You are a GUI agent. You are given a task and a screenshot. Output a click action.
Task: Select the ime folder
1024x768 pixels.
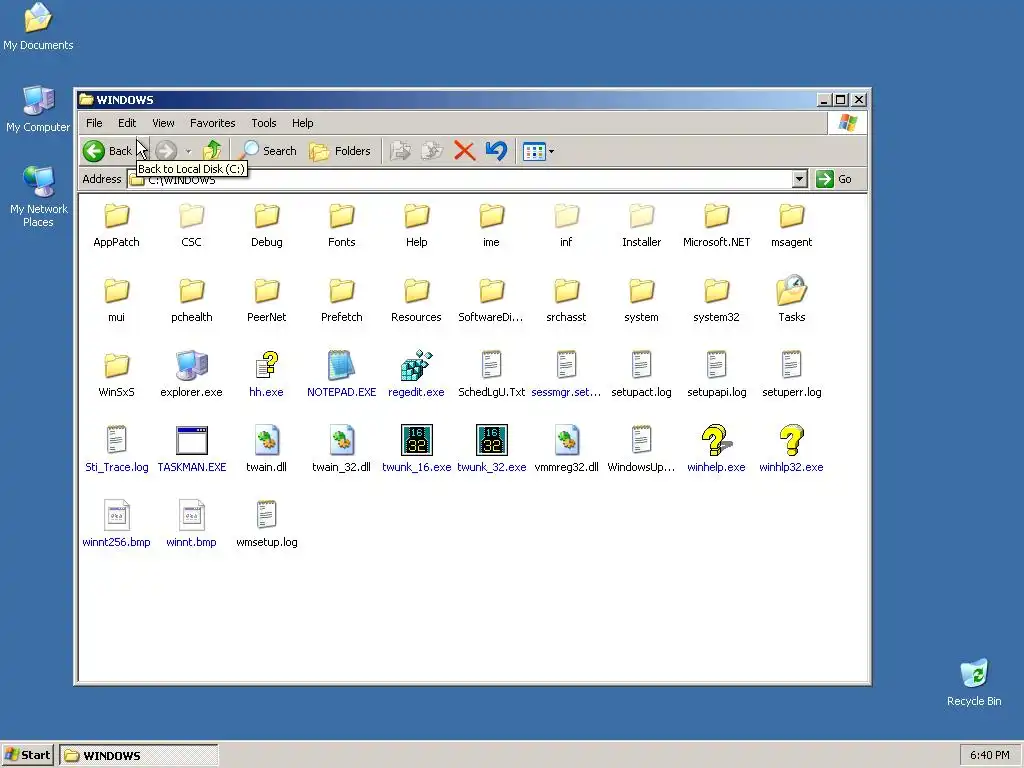click(x=491, y=225)
